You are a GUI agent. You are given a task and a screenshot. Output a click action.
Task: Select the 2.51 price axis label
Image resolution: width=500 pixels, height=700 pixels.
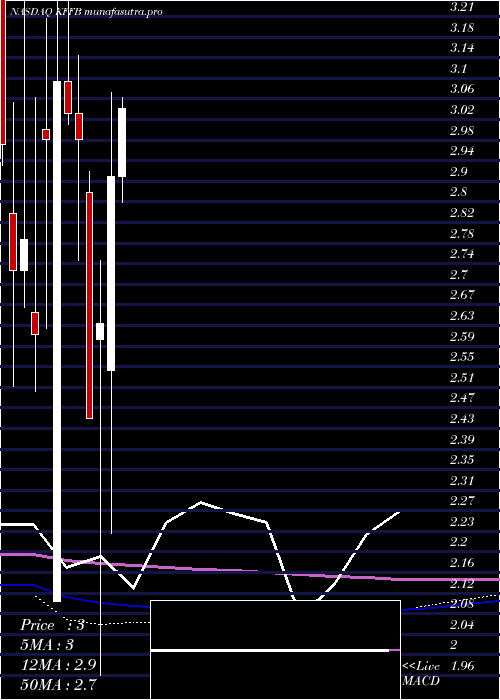click(x=462, y=378)
